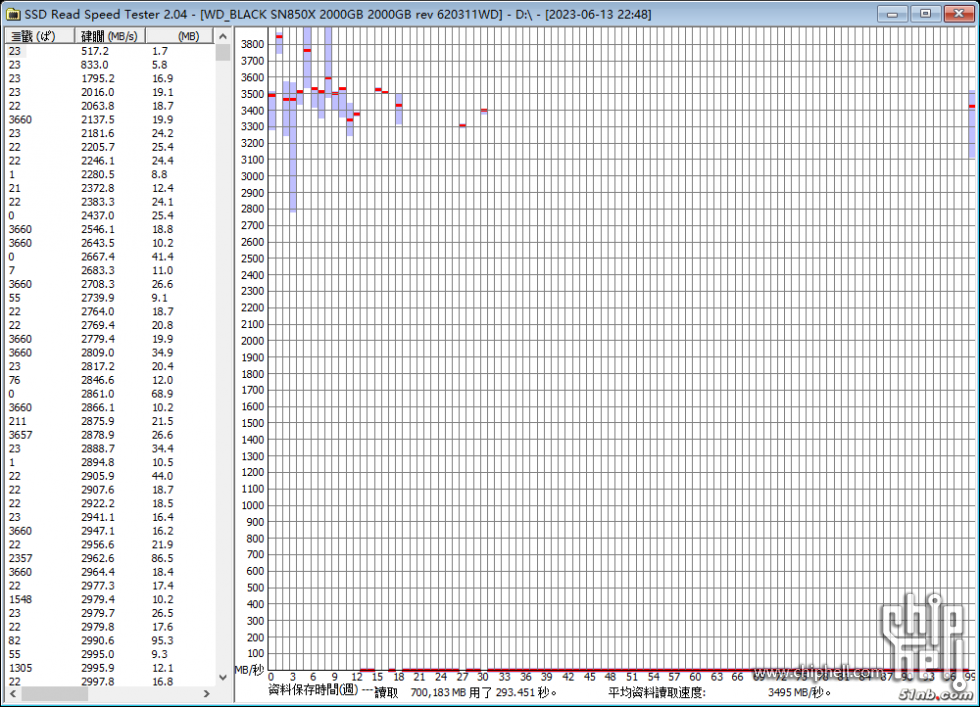The height and width of the screenshot is (707, 980).
Task: Select the row reading 2546.1 MB/s
Action: click(110, 229)
